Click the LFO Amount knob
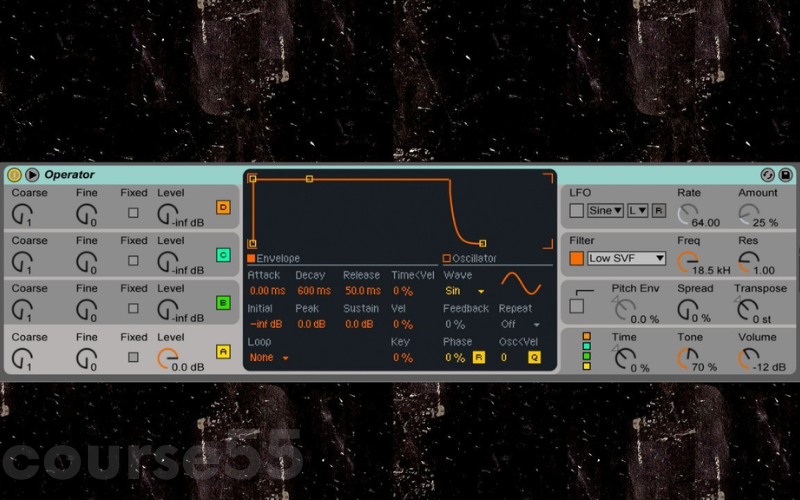Screen dimensions: 800x500 tap(748, 214)
